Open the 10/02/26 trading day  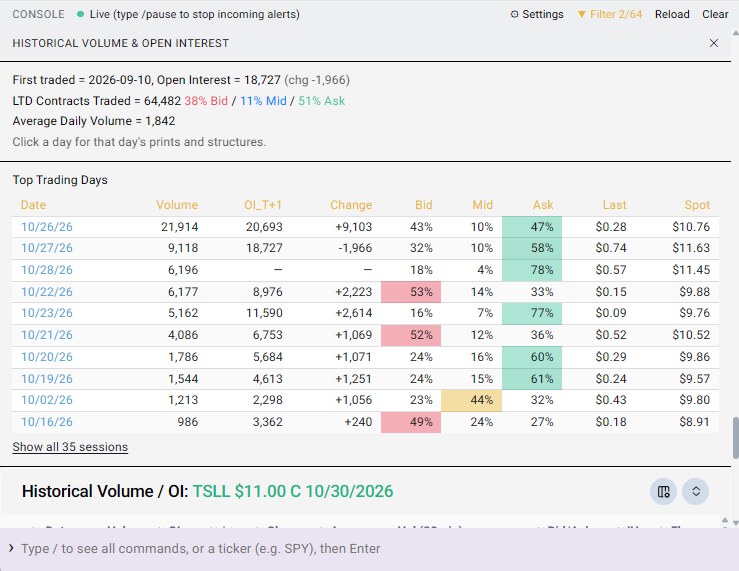[47, 400]
